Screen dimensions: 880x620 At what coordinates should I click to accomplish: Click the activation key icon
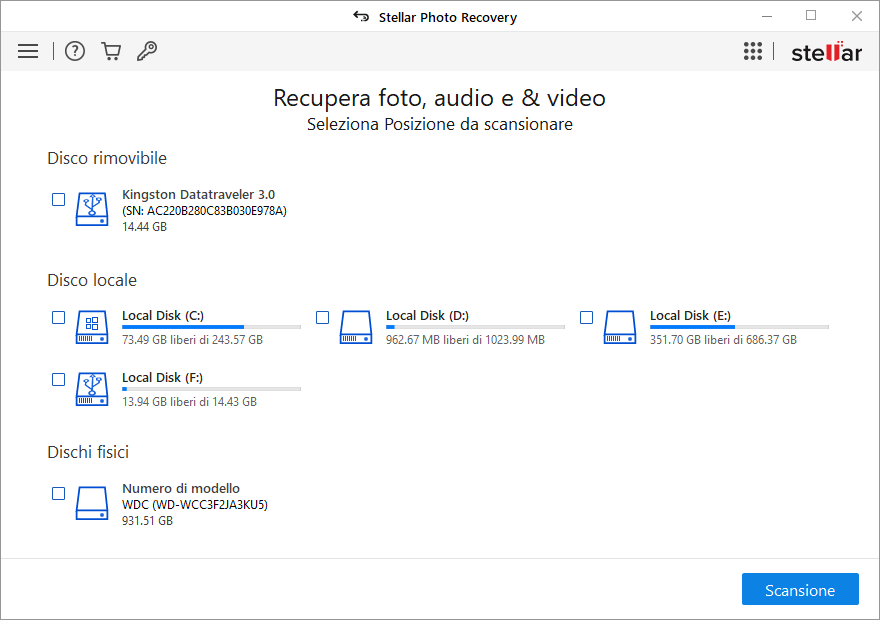click(147, 51)
